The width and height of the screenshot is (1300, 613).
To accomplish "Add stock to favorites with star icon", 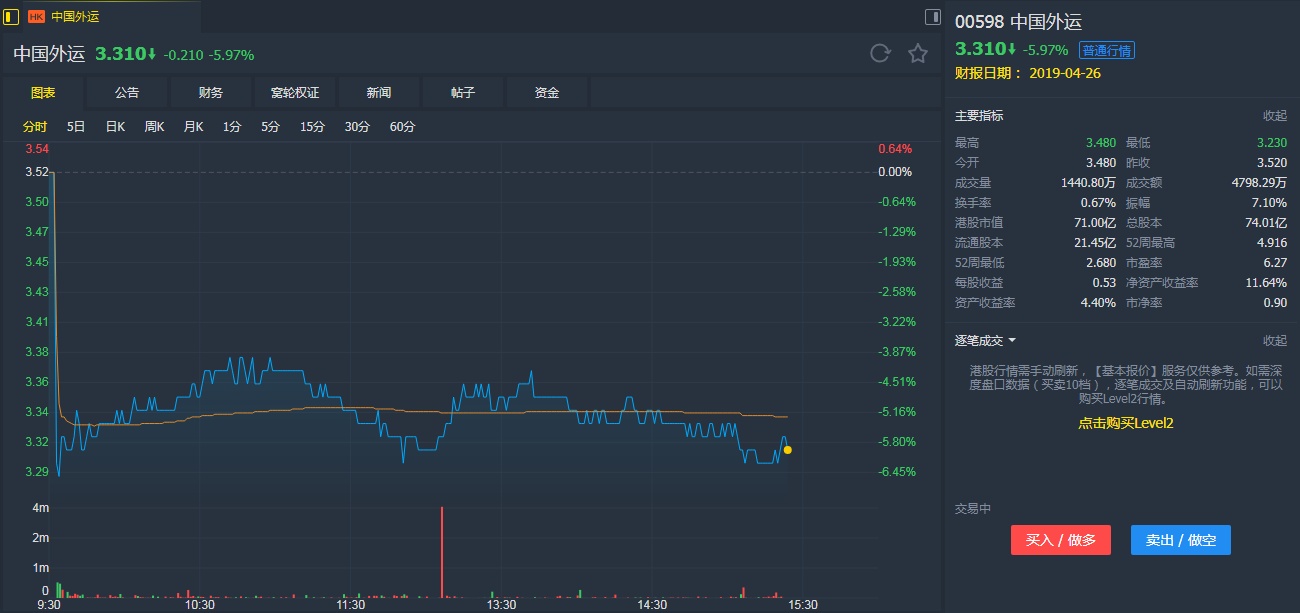I will [918, 54].
